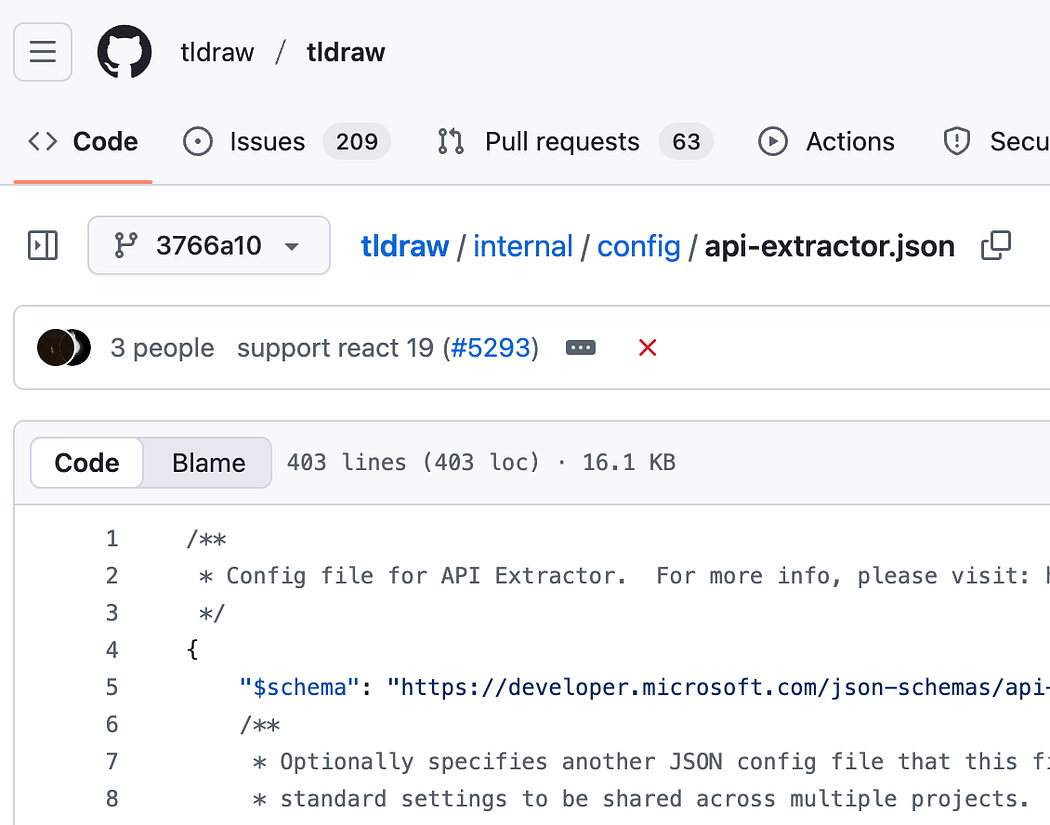Click the GitHub logo icon
This screenshot has width=1050, height=825.
click(124, 52)
